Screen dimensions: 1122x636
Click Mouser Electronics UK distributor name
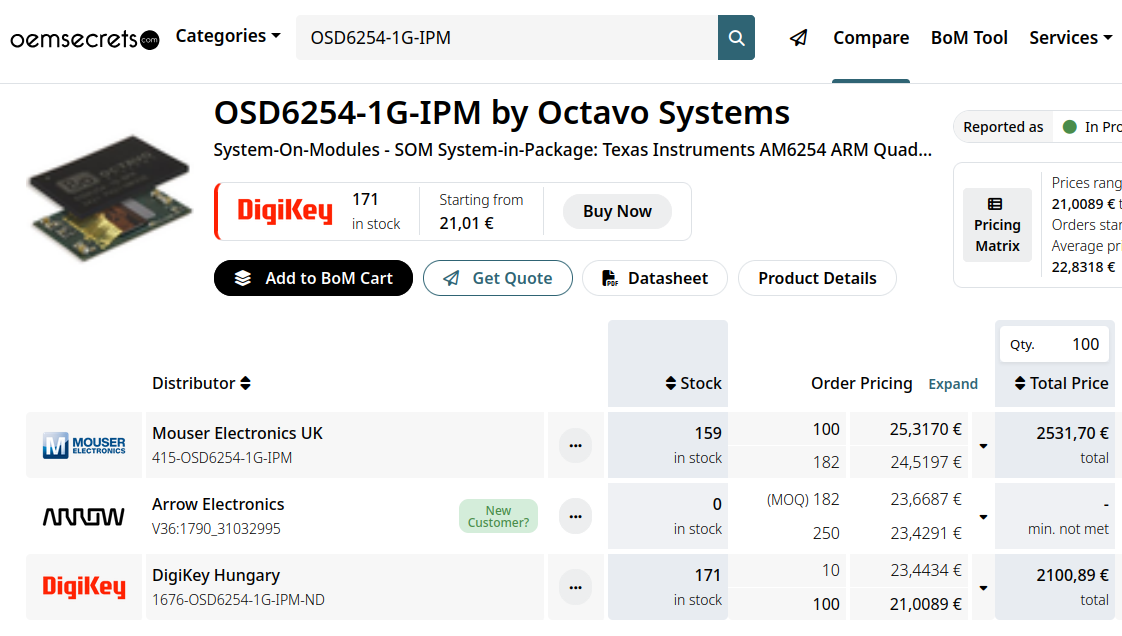237,434
